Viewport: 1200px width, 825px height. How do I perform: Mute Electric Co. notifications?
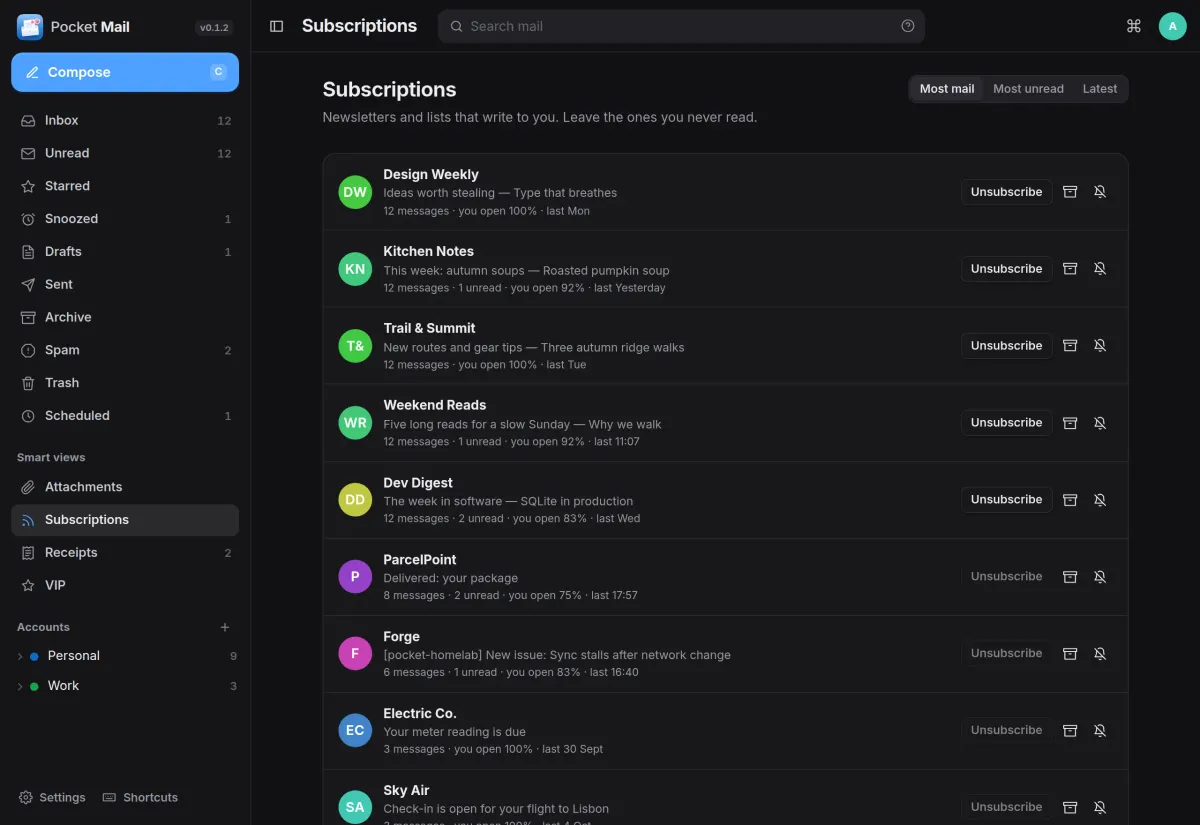pos(1100,731)
